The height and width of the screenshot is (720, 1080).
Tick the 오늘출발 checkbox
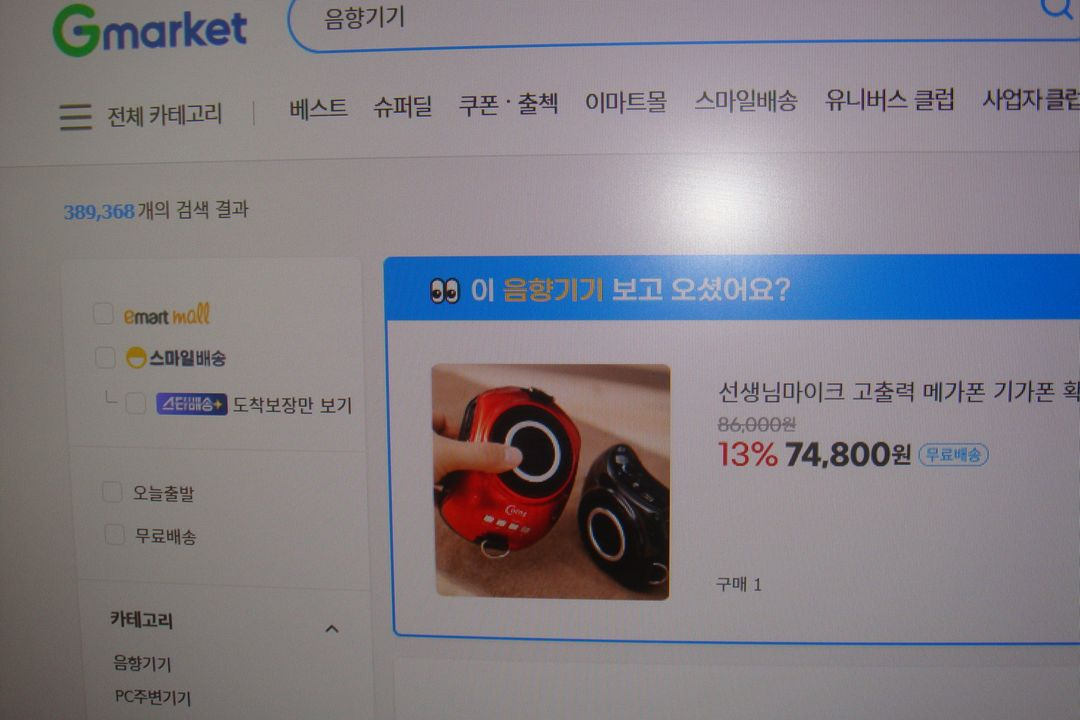coord(112,492)
